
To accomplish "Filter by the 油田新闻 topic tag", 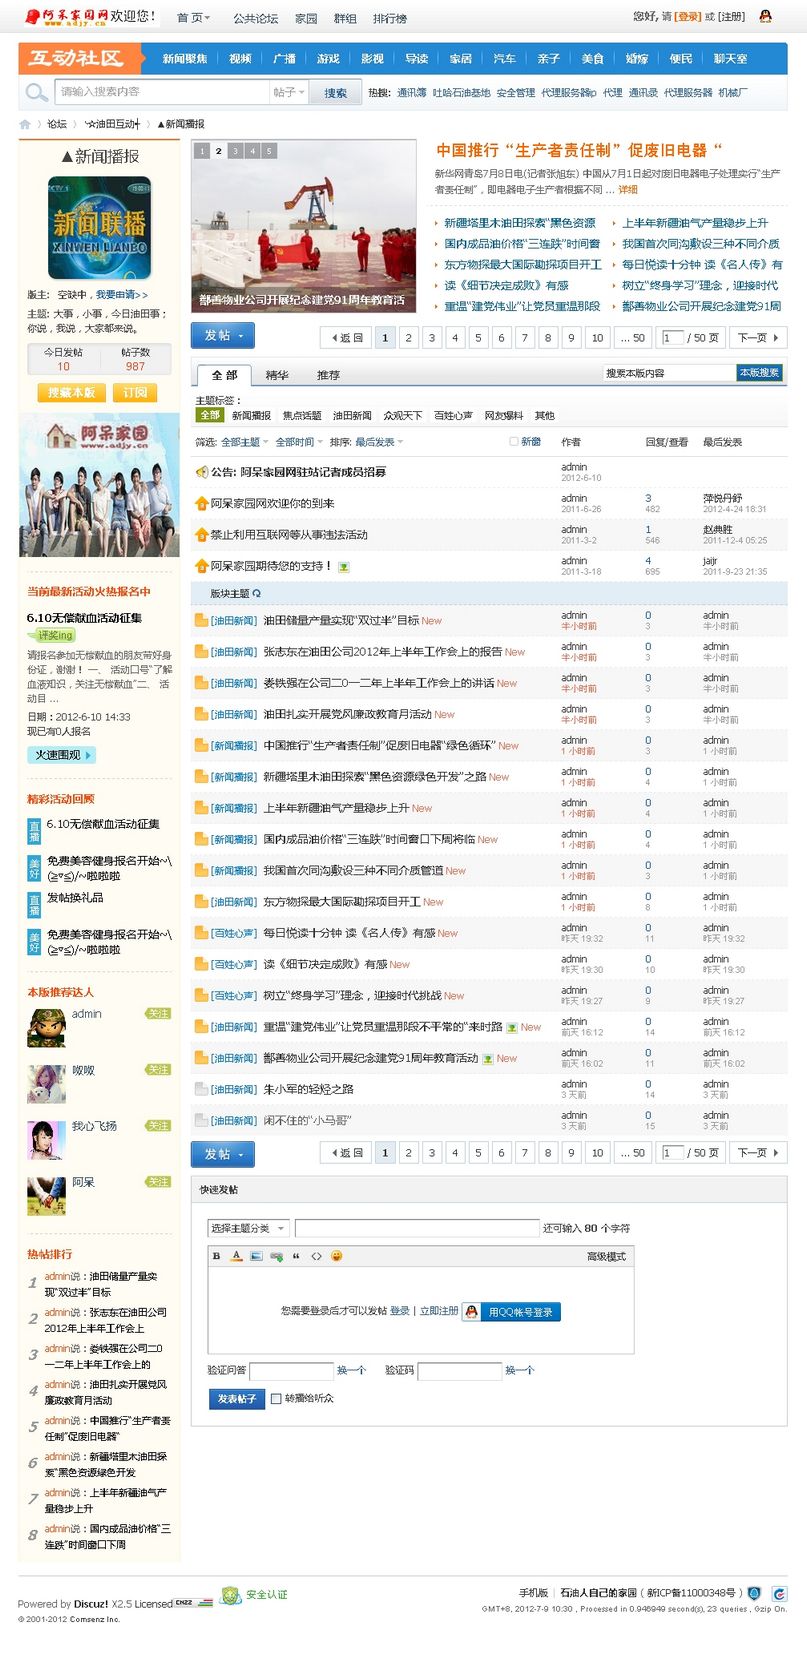I will [x=352, y=415].
